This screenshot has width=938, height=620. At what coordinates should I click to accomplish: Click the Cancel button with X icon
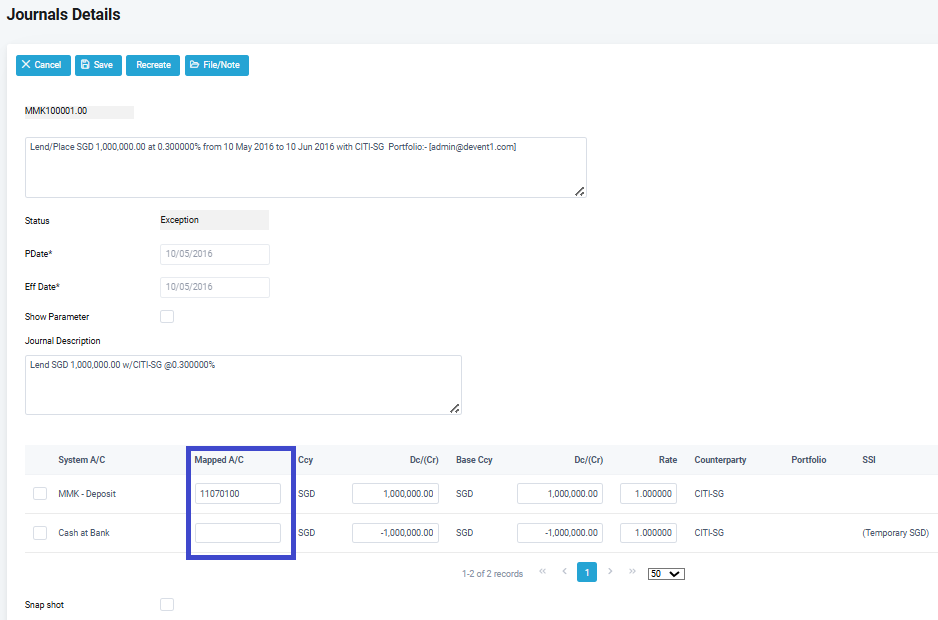point(43,65)
